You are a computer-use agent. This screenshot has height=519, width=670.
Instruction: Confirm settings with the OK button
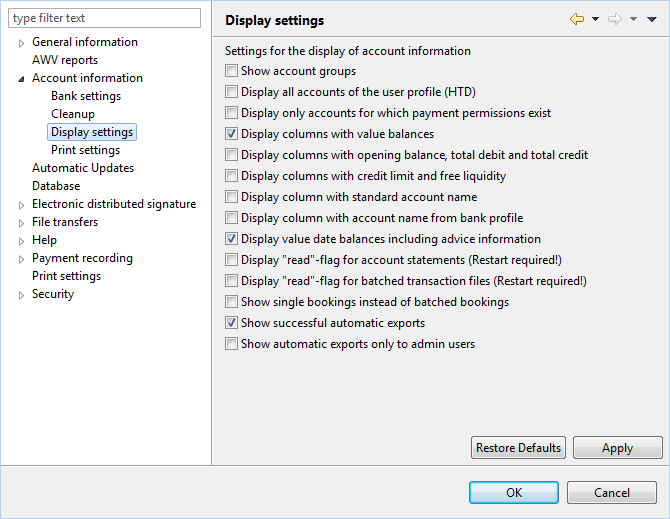point(514,493)
